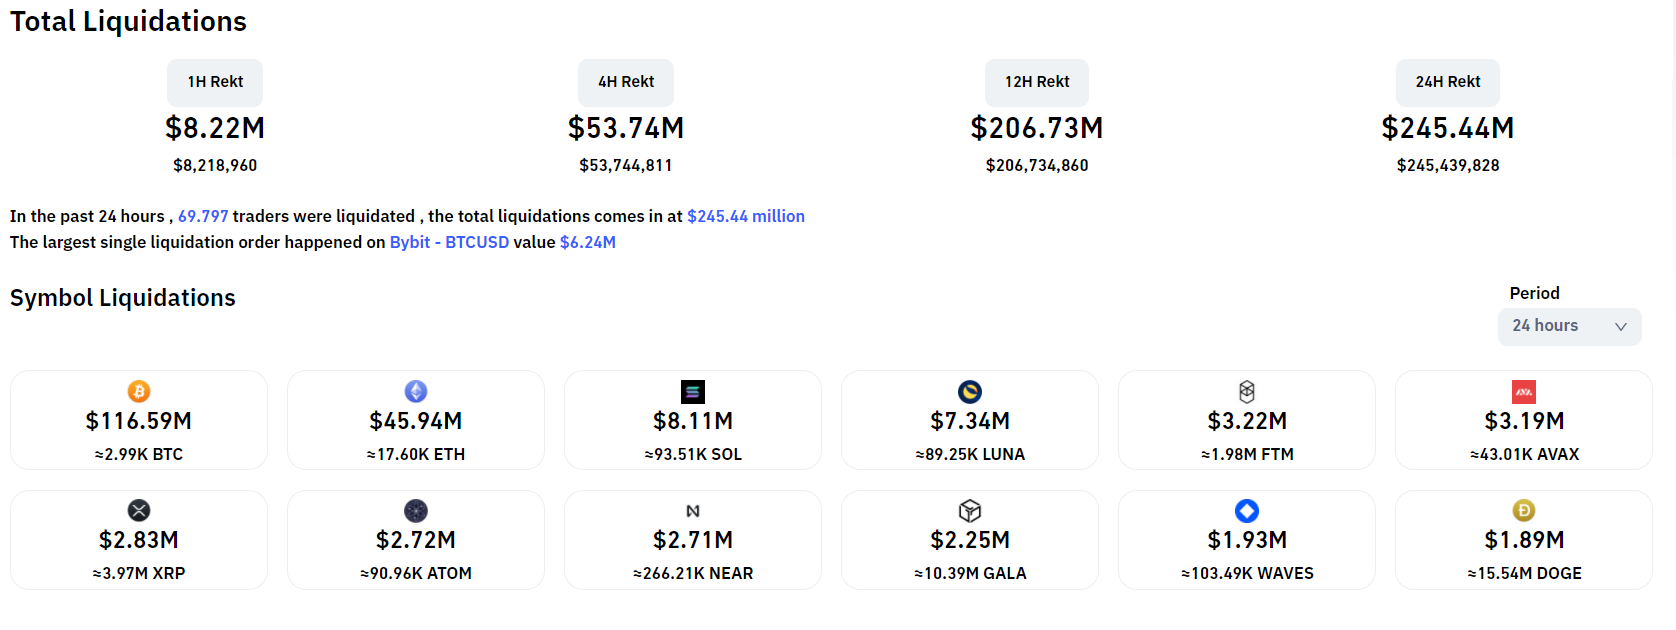
Task: Click the Fantom FTM icon
Action: click(x=1247, y=392)
